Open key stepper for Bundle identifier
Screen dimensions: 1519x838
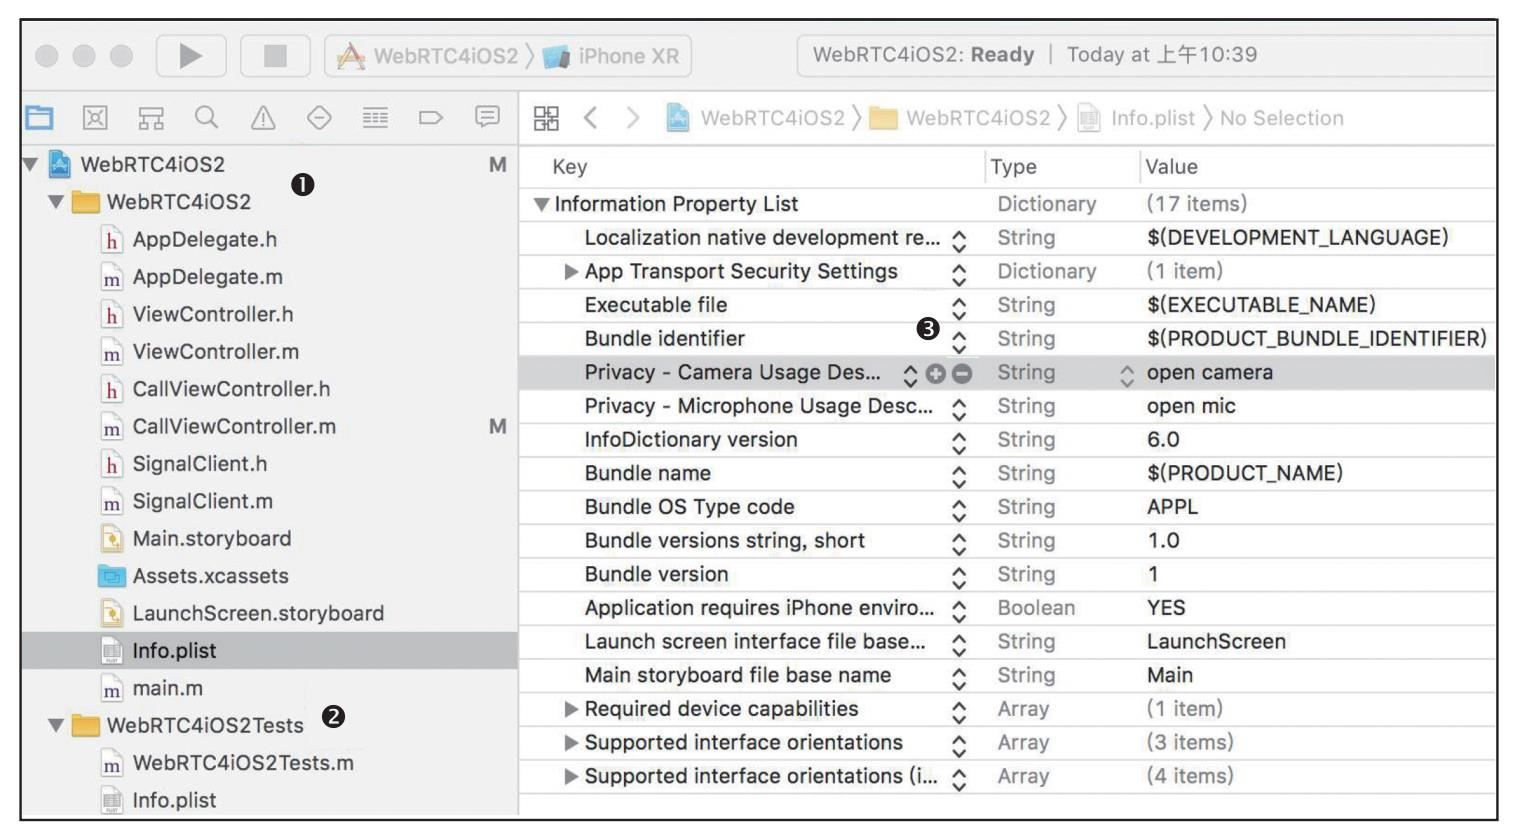pyautogui.click(x=959, y=341)
